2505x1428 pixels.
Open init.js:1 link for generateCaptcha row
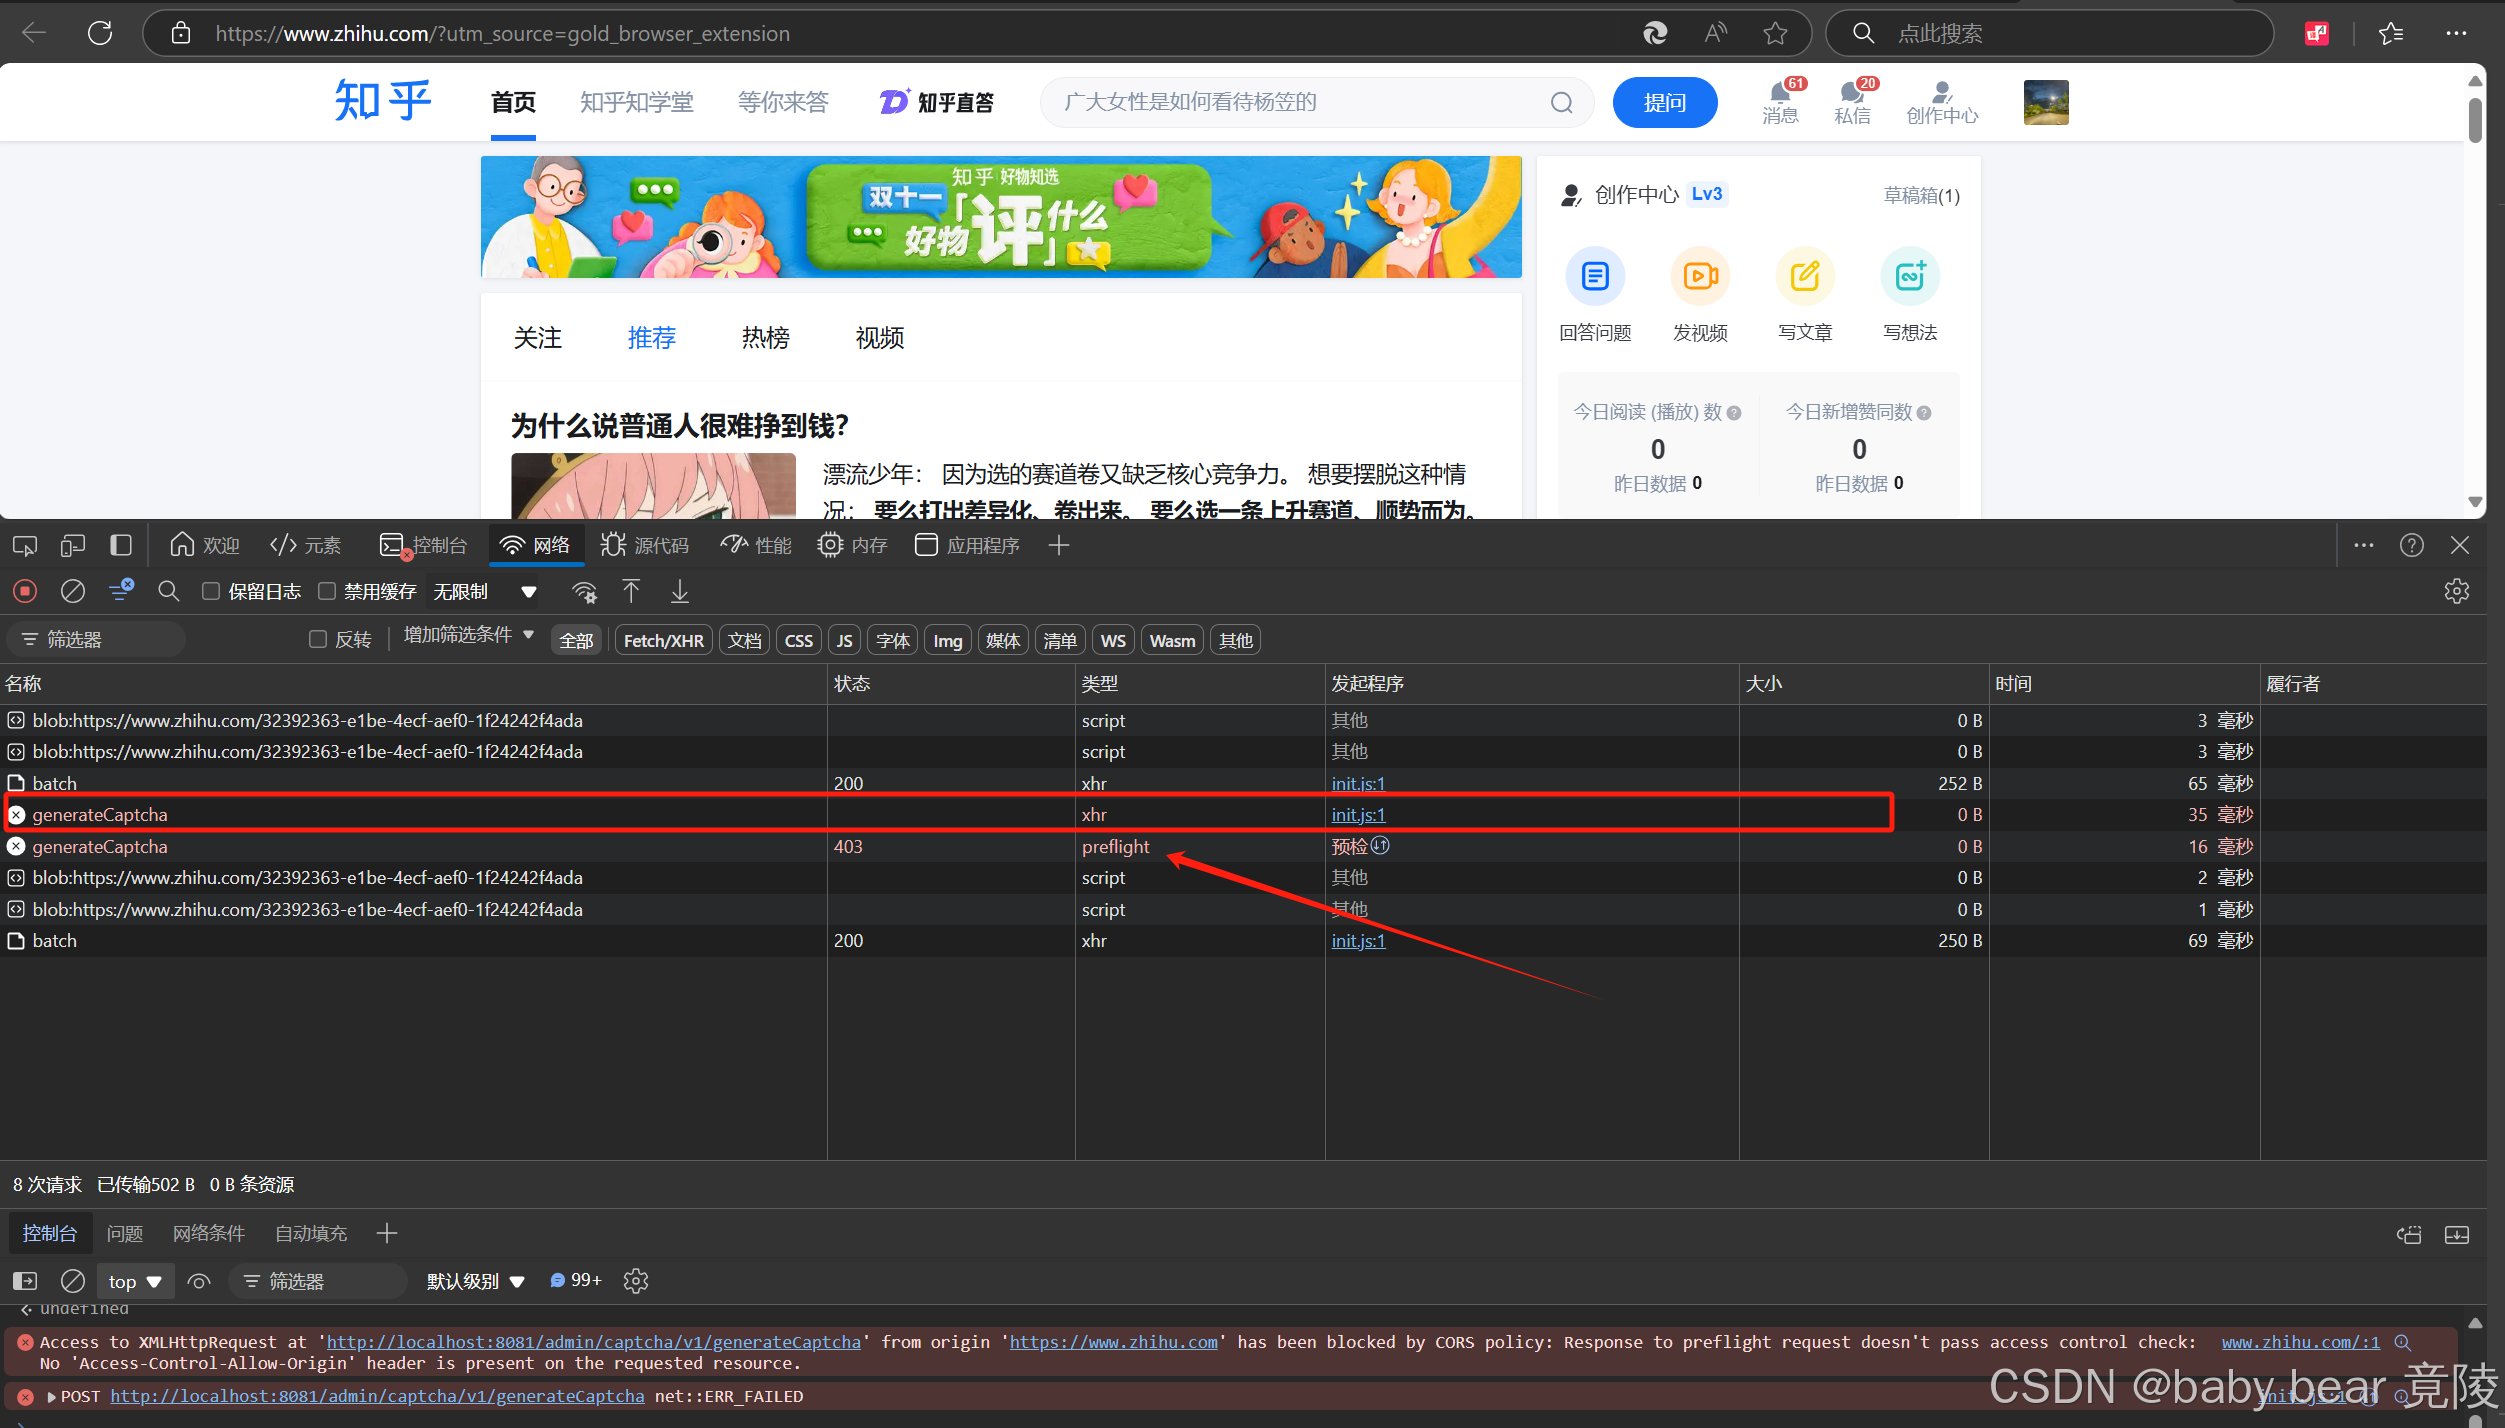pos(1358,815)
